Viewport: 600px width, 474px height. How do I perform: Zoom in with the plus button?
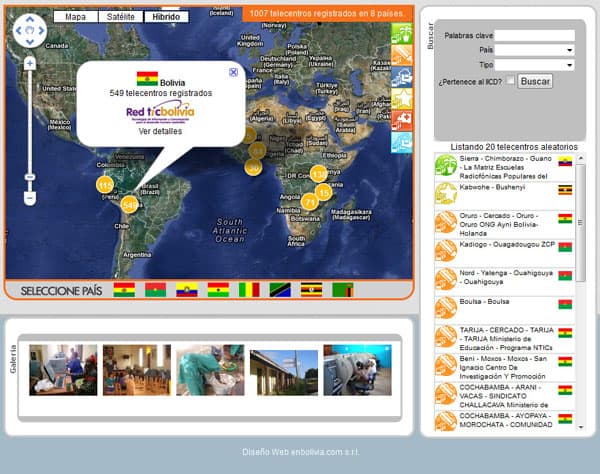(30, 63)
